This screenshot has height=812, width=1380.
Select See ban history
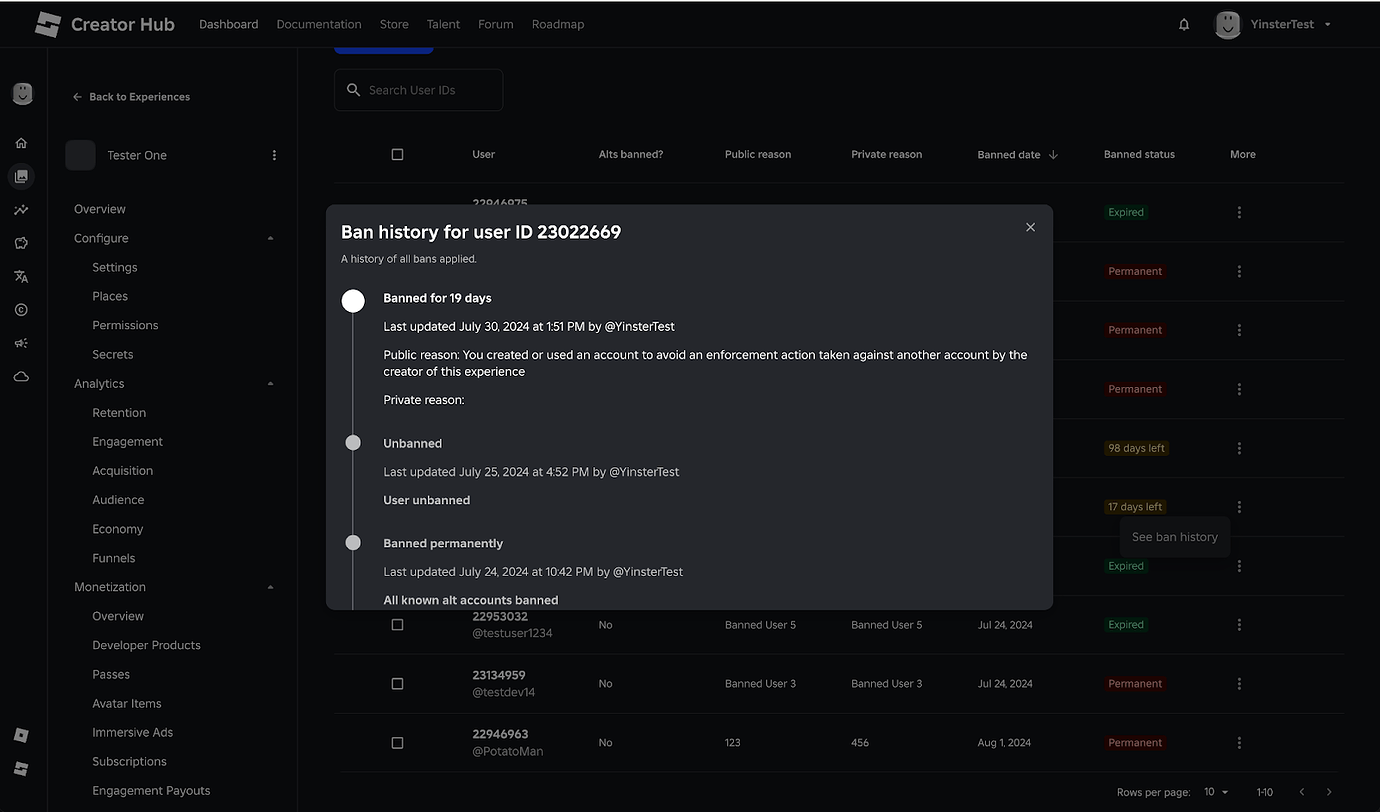click(1174, 536)
